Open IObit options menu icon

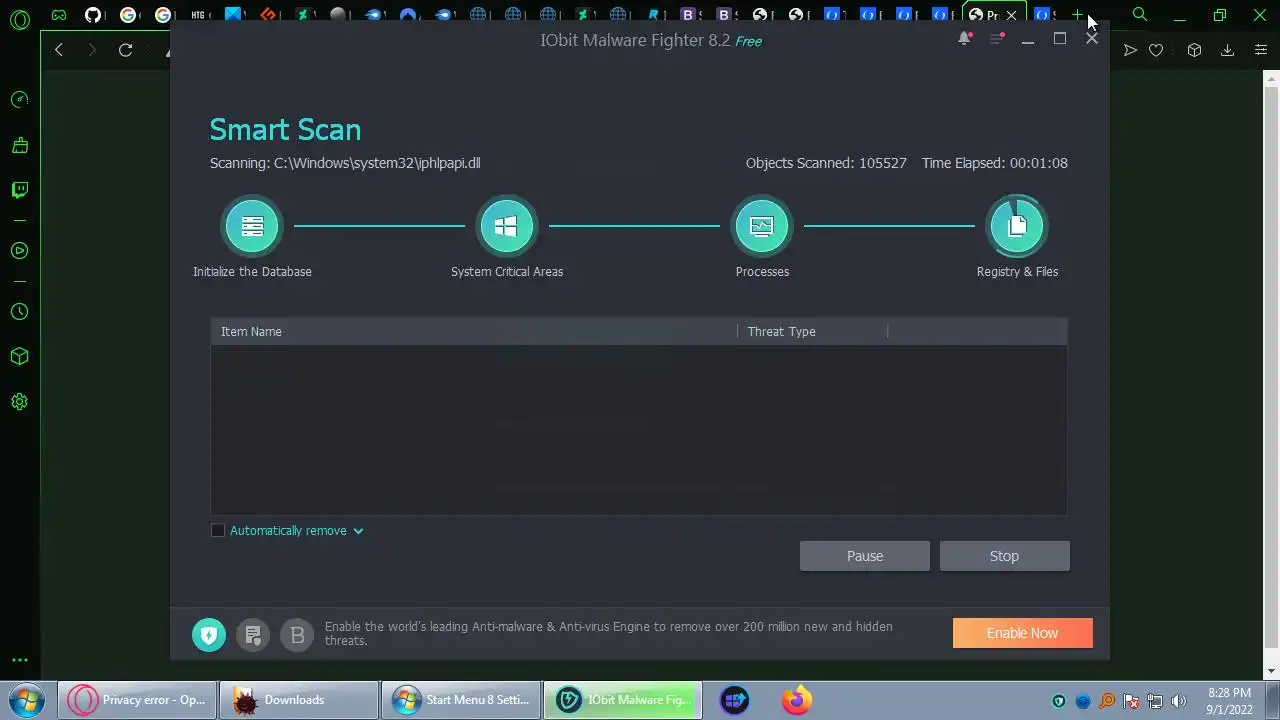(996, 38)
